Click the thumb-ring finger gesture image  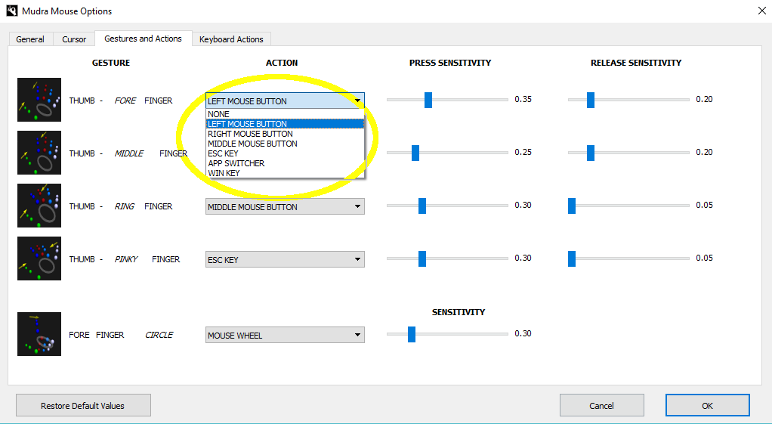[39, 206]
